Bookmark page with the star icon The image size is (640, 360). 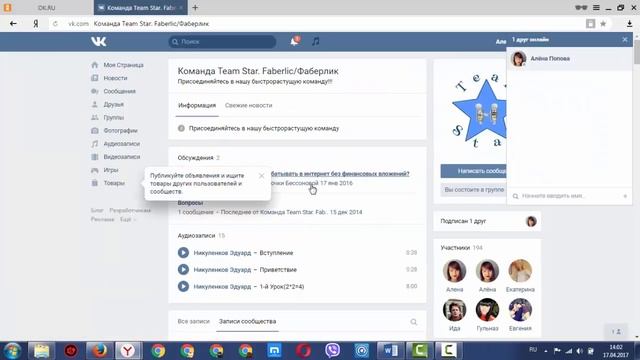point(603,24)
